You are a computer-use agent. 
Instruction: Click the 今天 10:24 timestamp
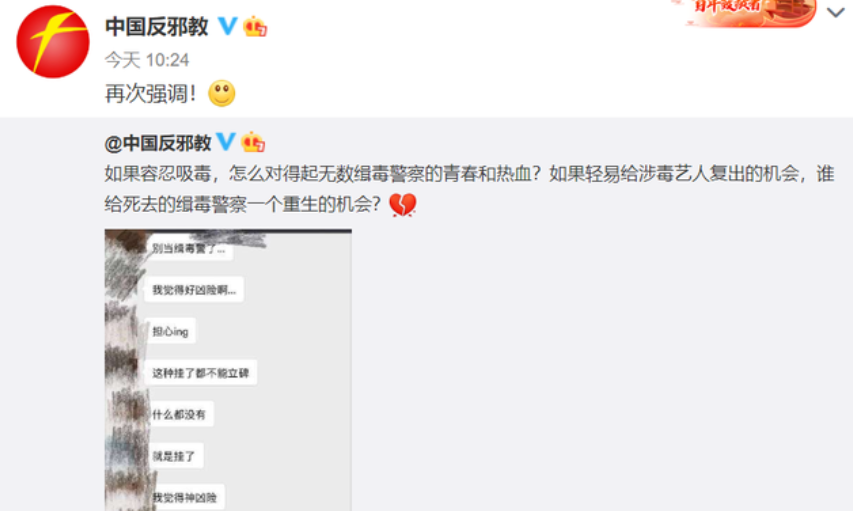tap(147, 60)
